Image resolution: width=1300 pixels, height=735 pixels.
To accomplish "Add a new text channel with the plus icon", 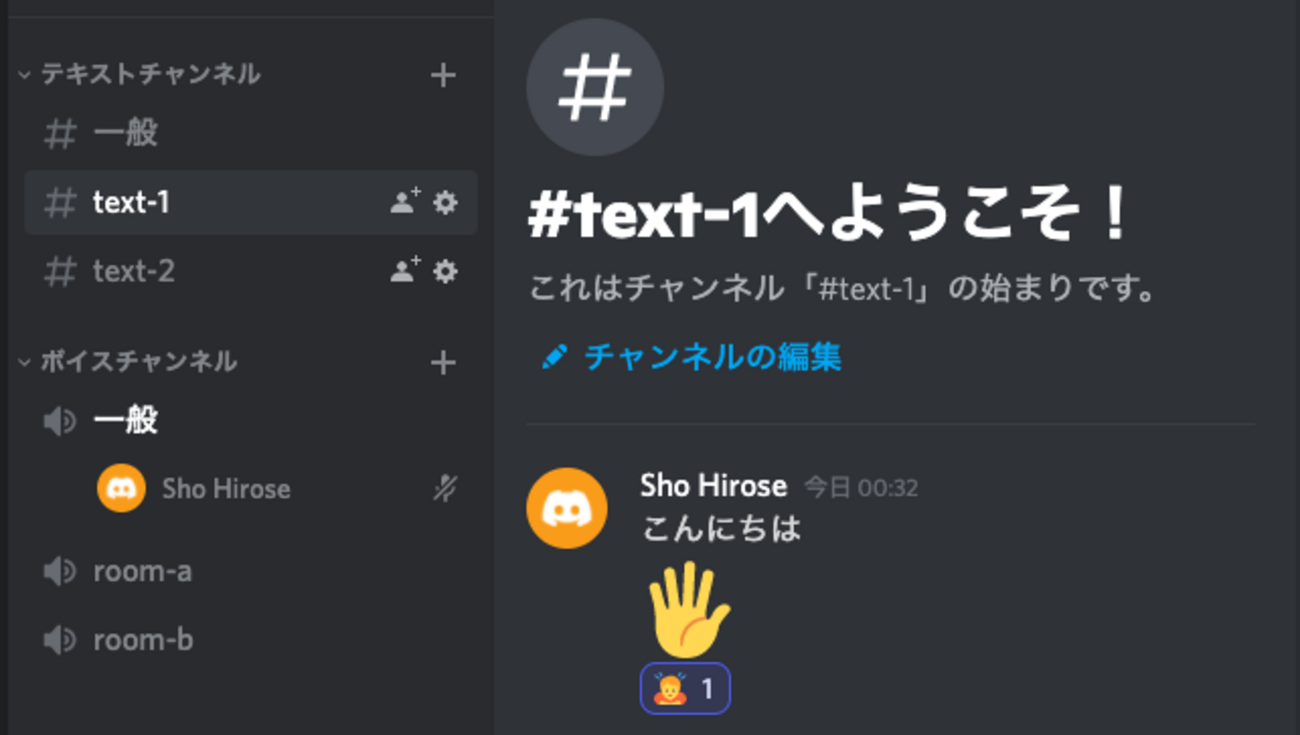I will point(442,74).
